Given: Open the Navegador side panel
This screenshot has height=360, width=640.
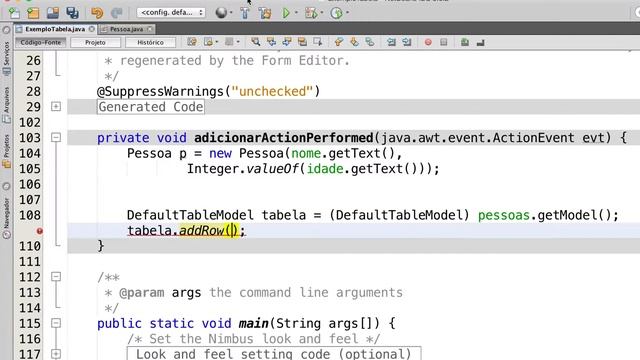Looking at the screenshot, I should pyautogui.click(x=6, y=218).
